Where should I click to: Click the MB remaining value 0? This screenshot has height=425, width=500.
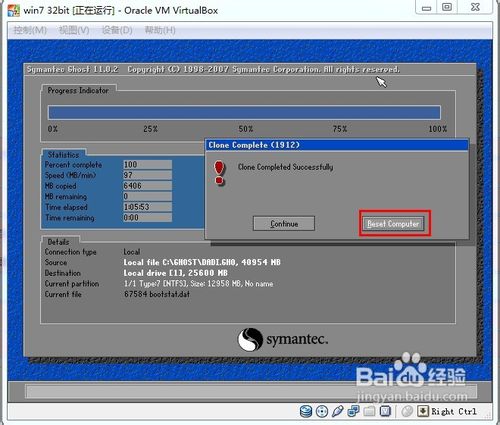147,197
